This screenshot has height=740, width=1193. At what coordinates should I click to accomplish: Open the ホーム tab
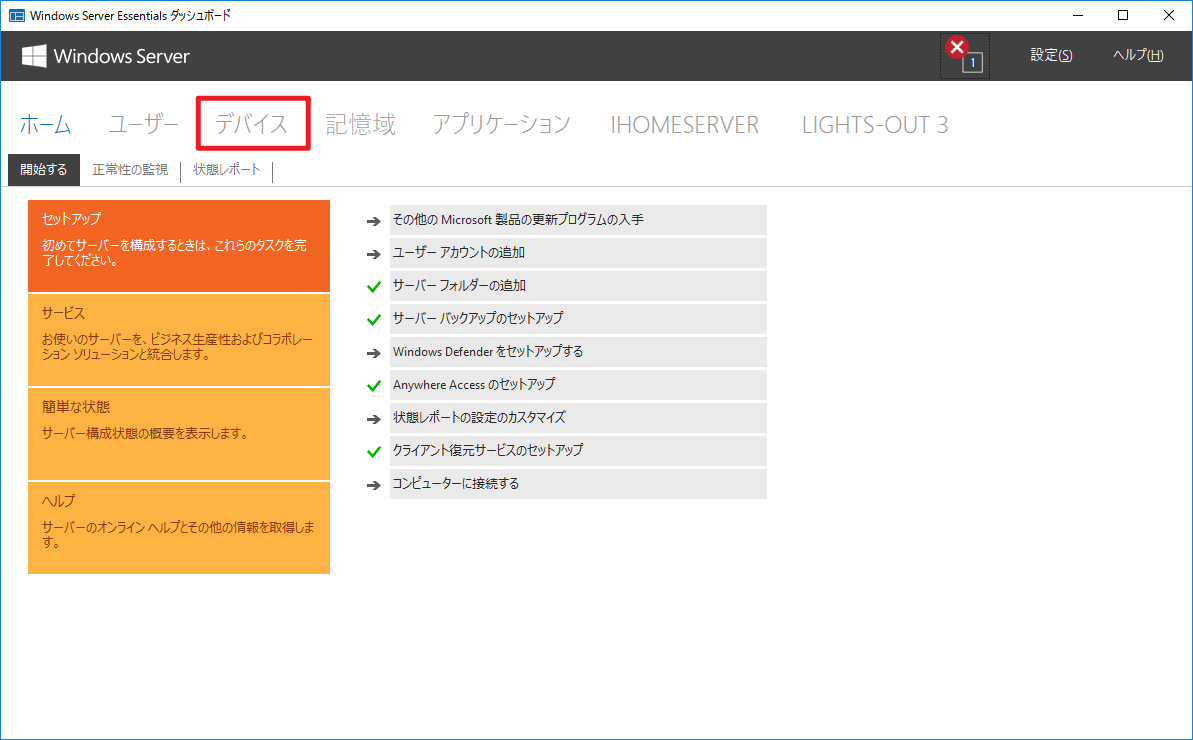[45, 124]
